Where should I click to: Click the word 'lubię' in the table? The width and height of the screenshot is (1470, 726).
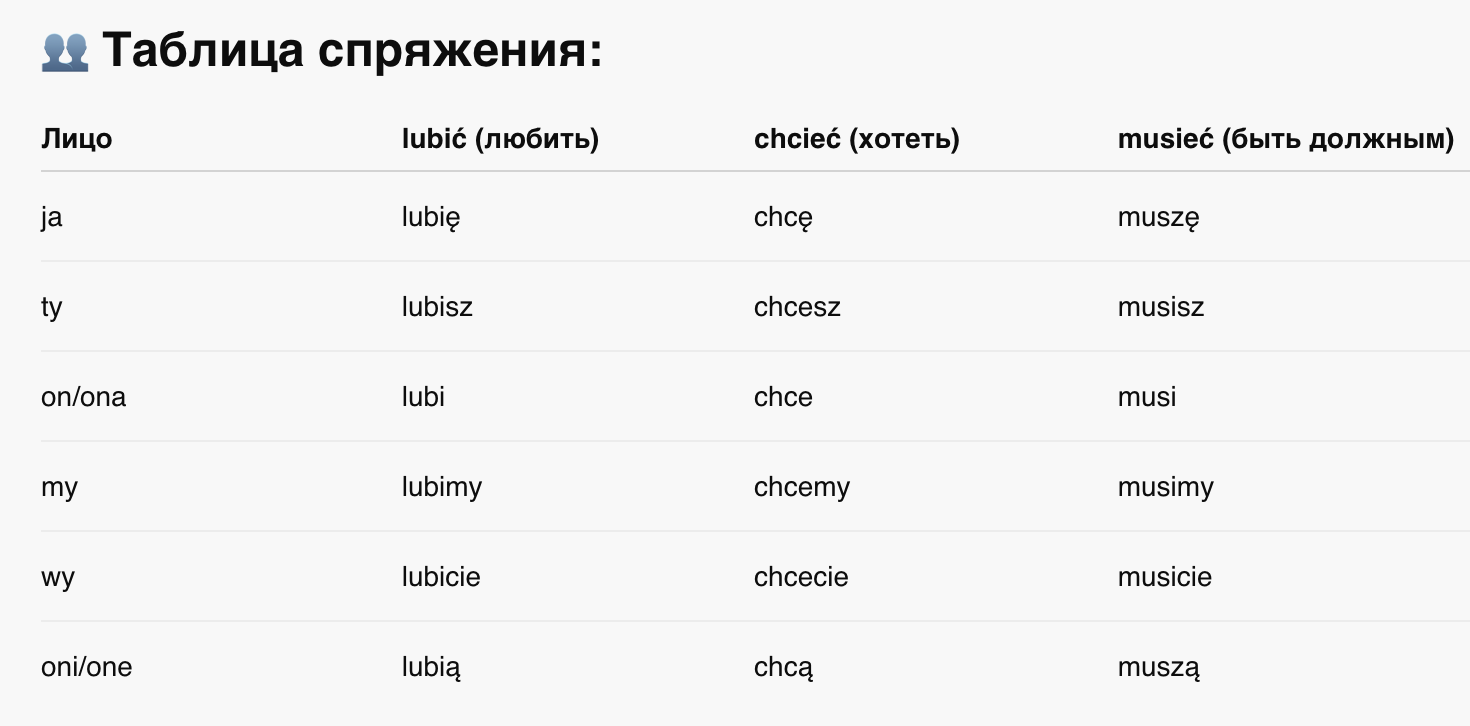431,217
